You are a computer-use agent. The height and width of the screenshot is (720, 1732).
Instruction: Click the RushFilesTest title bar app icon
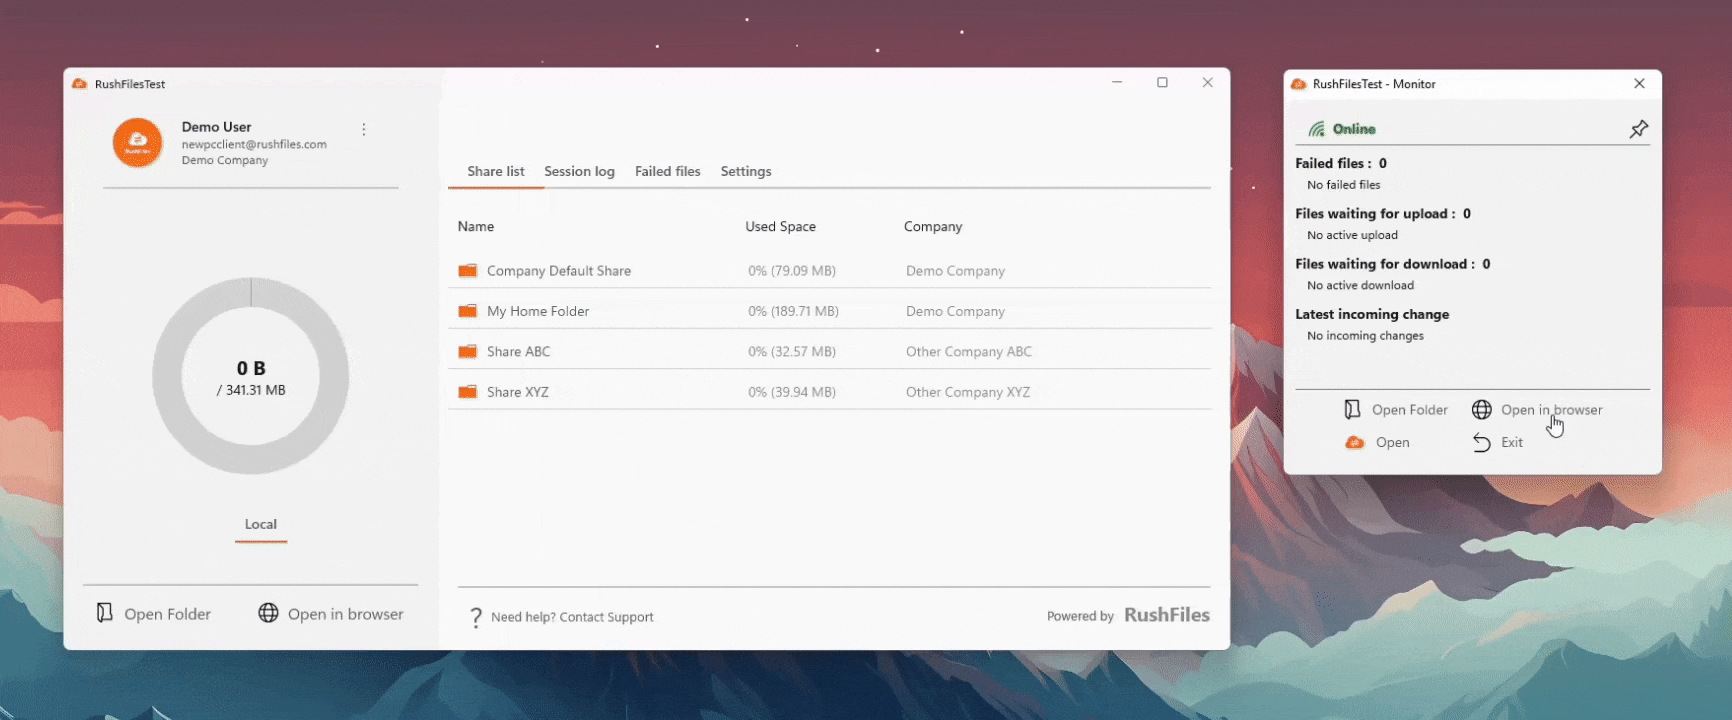(80, 84)
